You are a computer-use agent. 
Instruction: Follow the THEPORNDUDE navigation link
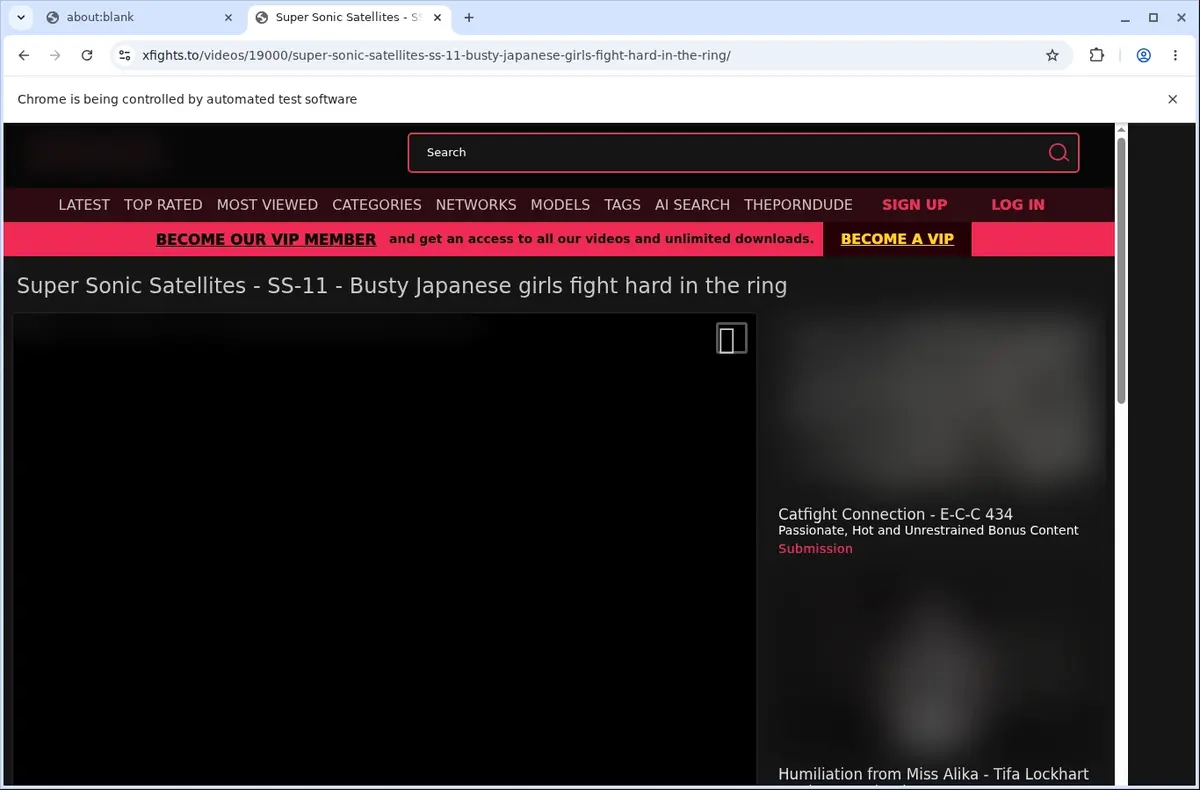pyautogui.click(x=798, y=204)
